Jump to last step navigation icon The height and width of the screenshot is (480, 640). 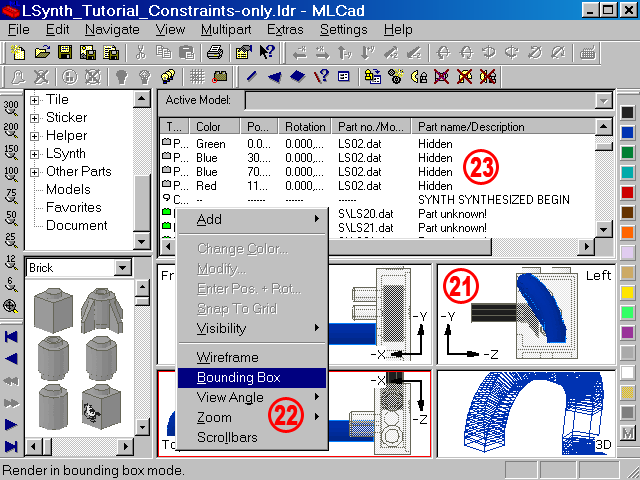(11, 447)
